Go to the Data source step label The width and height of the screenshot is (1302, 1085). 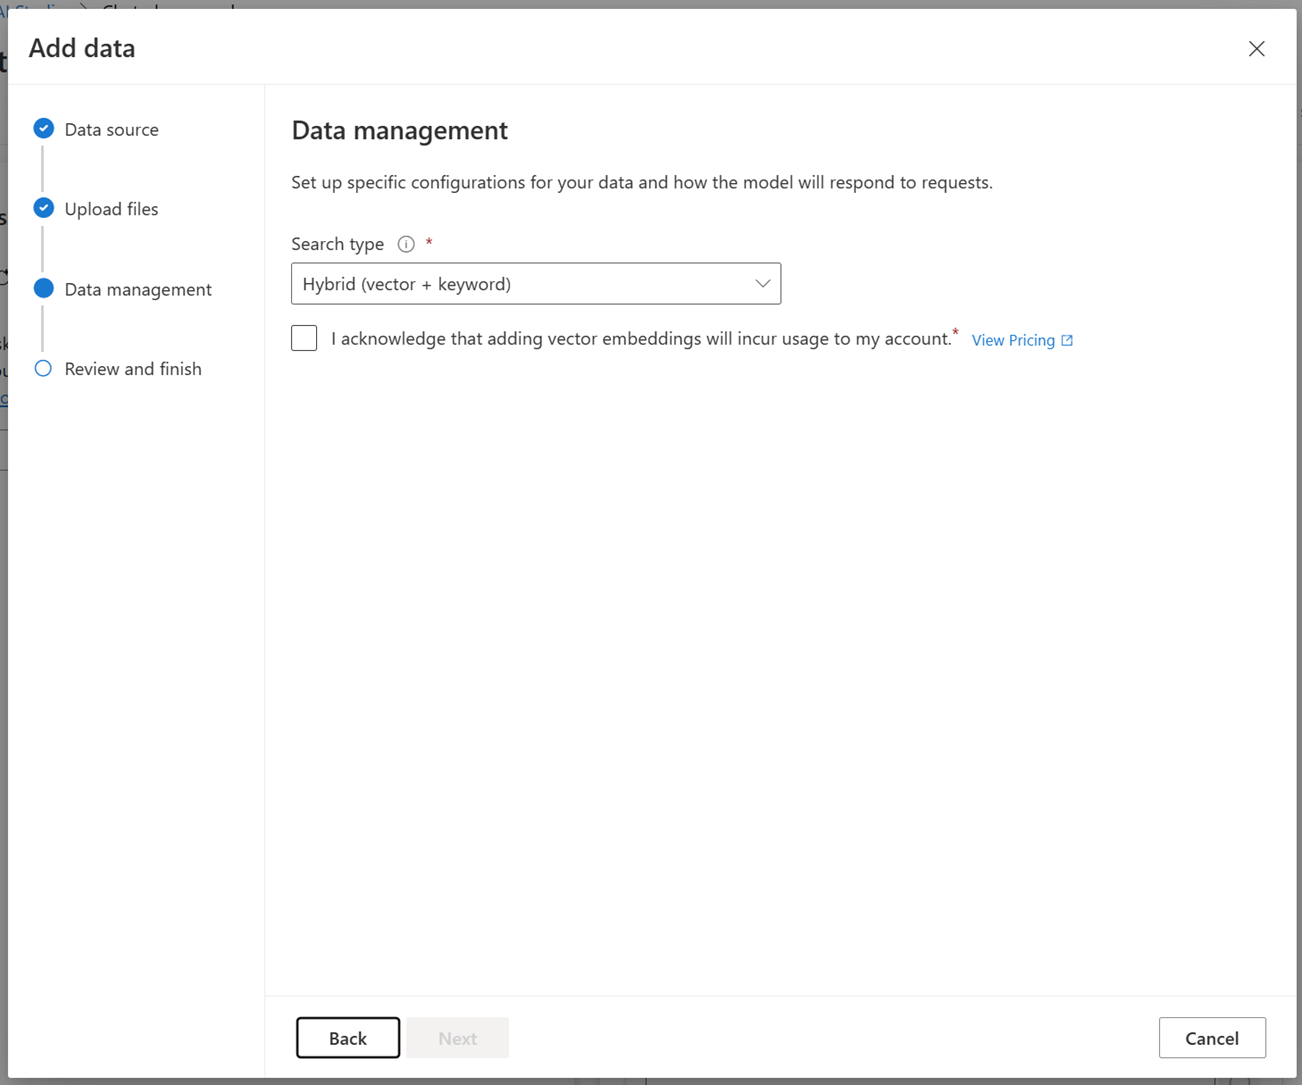(111, 129)
